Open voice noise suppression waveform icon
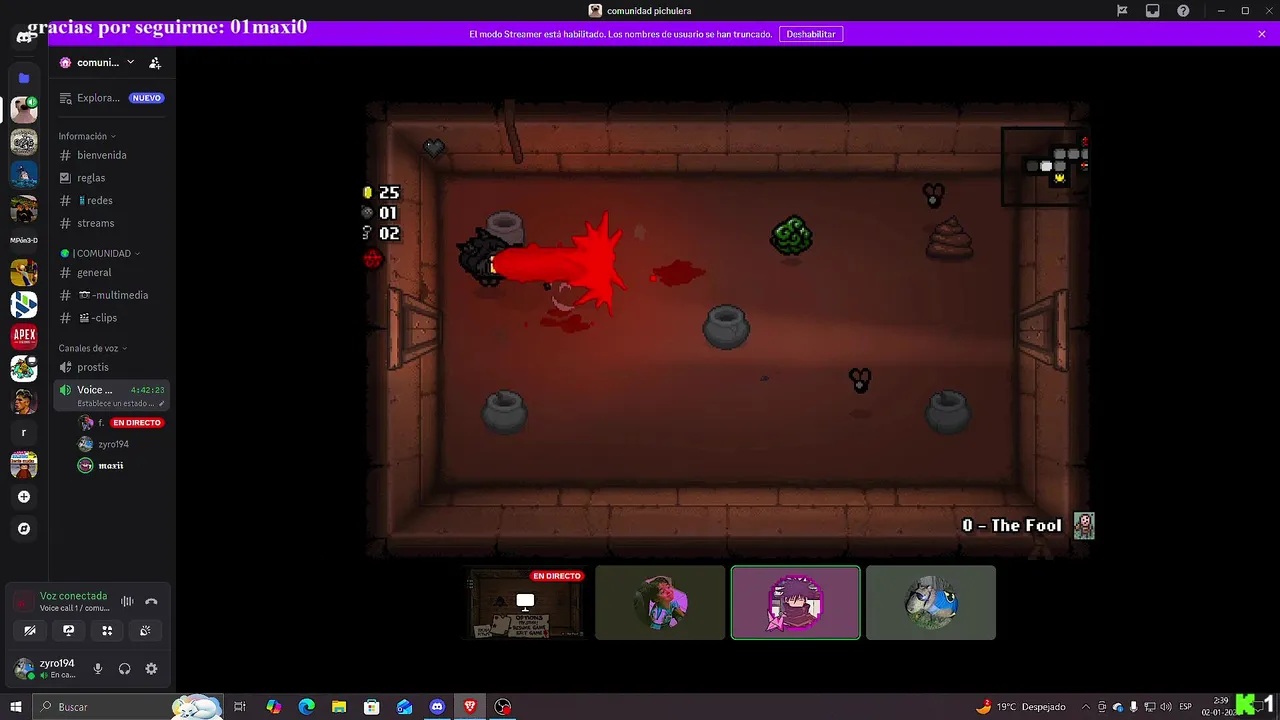This screenshot has width=1280, height=720. point(127,602)
